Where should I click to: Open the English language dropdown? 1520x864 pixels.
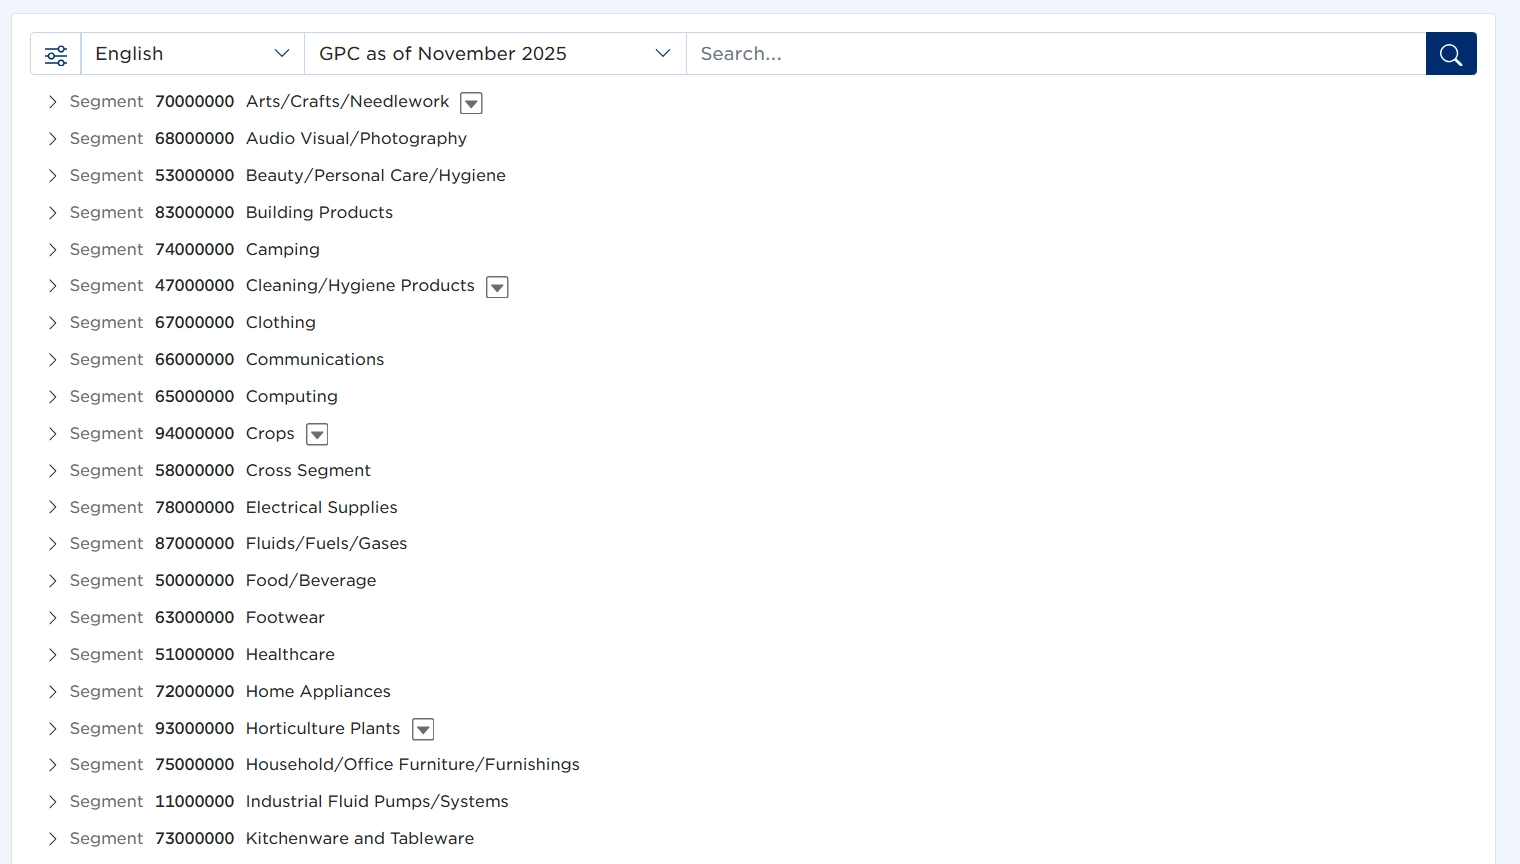point(192,54)
